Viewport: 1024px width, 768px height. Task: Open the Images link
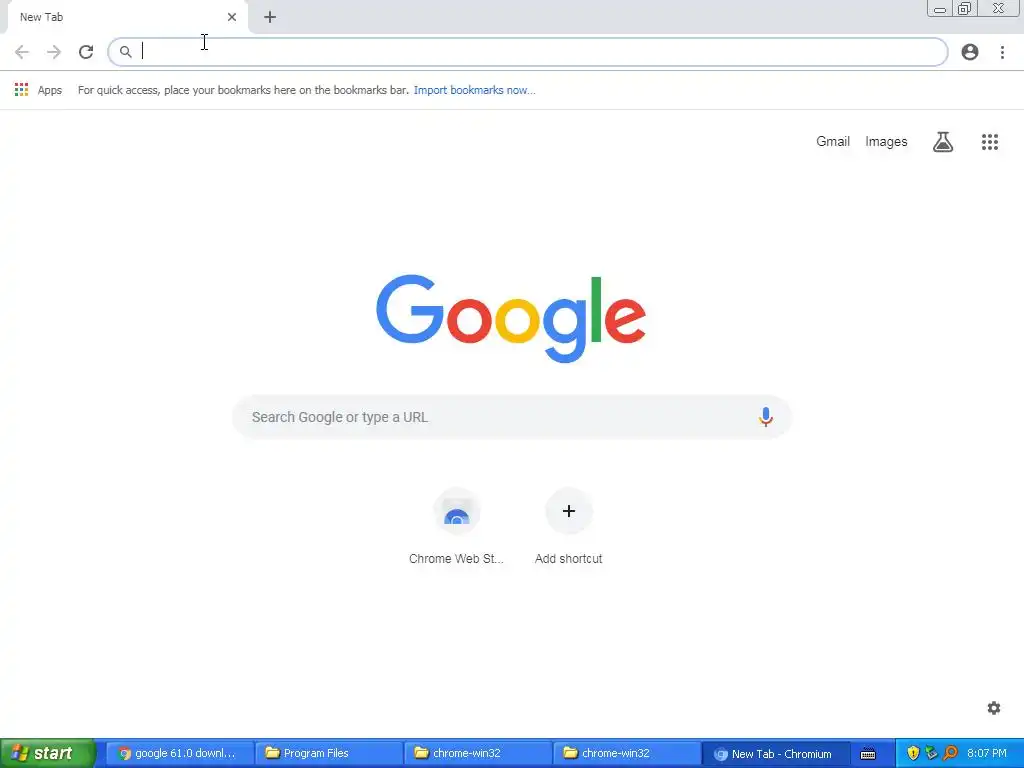pyautogui.click(x=886, y=142)
